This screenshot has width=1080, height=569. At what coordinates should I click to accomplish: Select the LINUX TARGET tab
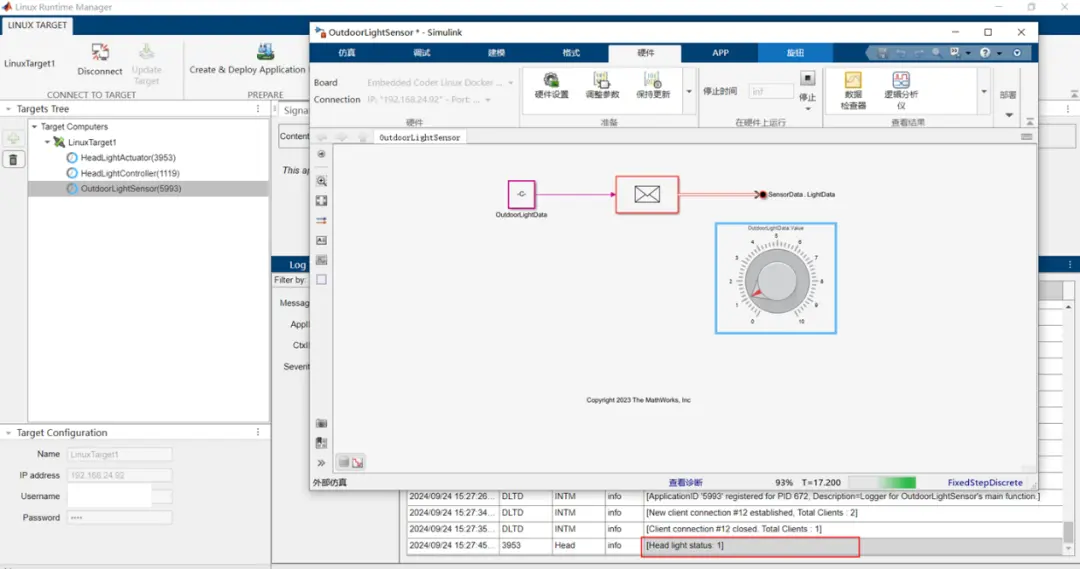coord(37,25)
